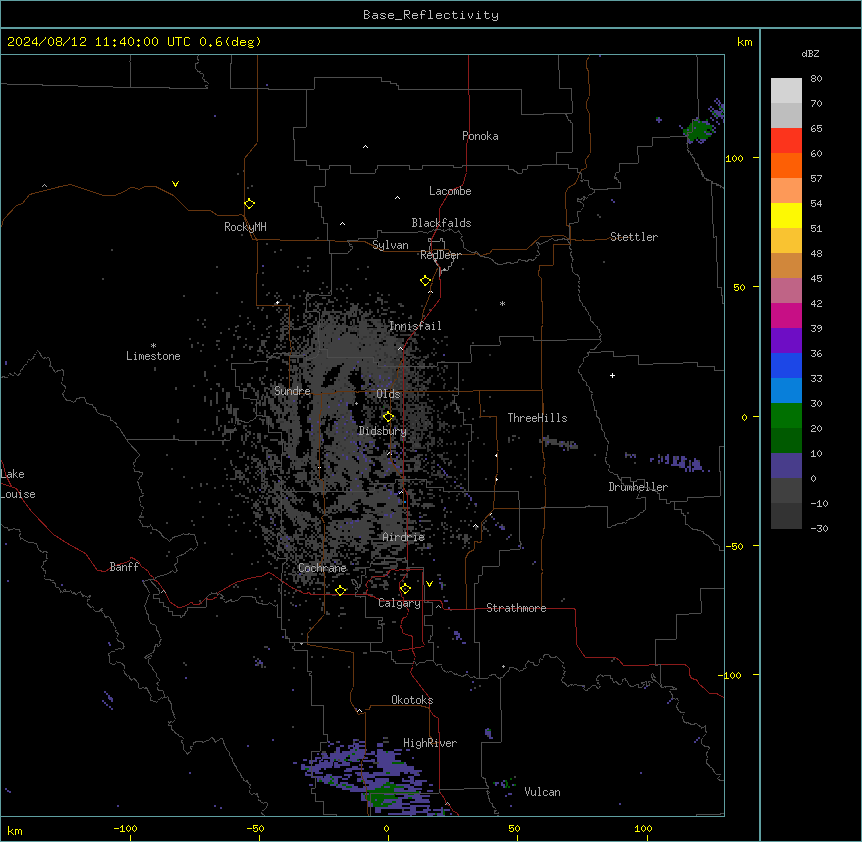
Task: Click the Olds label
Action: coord(388,394)
